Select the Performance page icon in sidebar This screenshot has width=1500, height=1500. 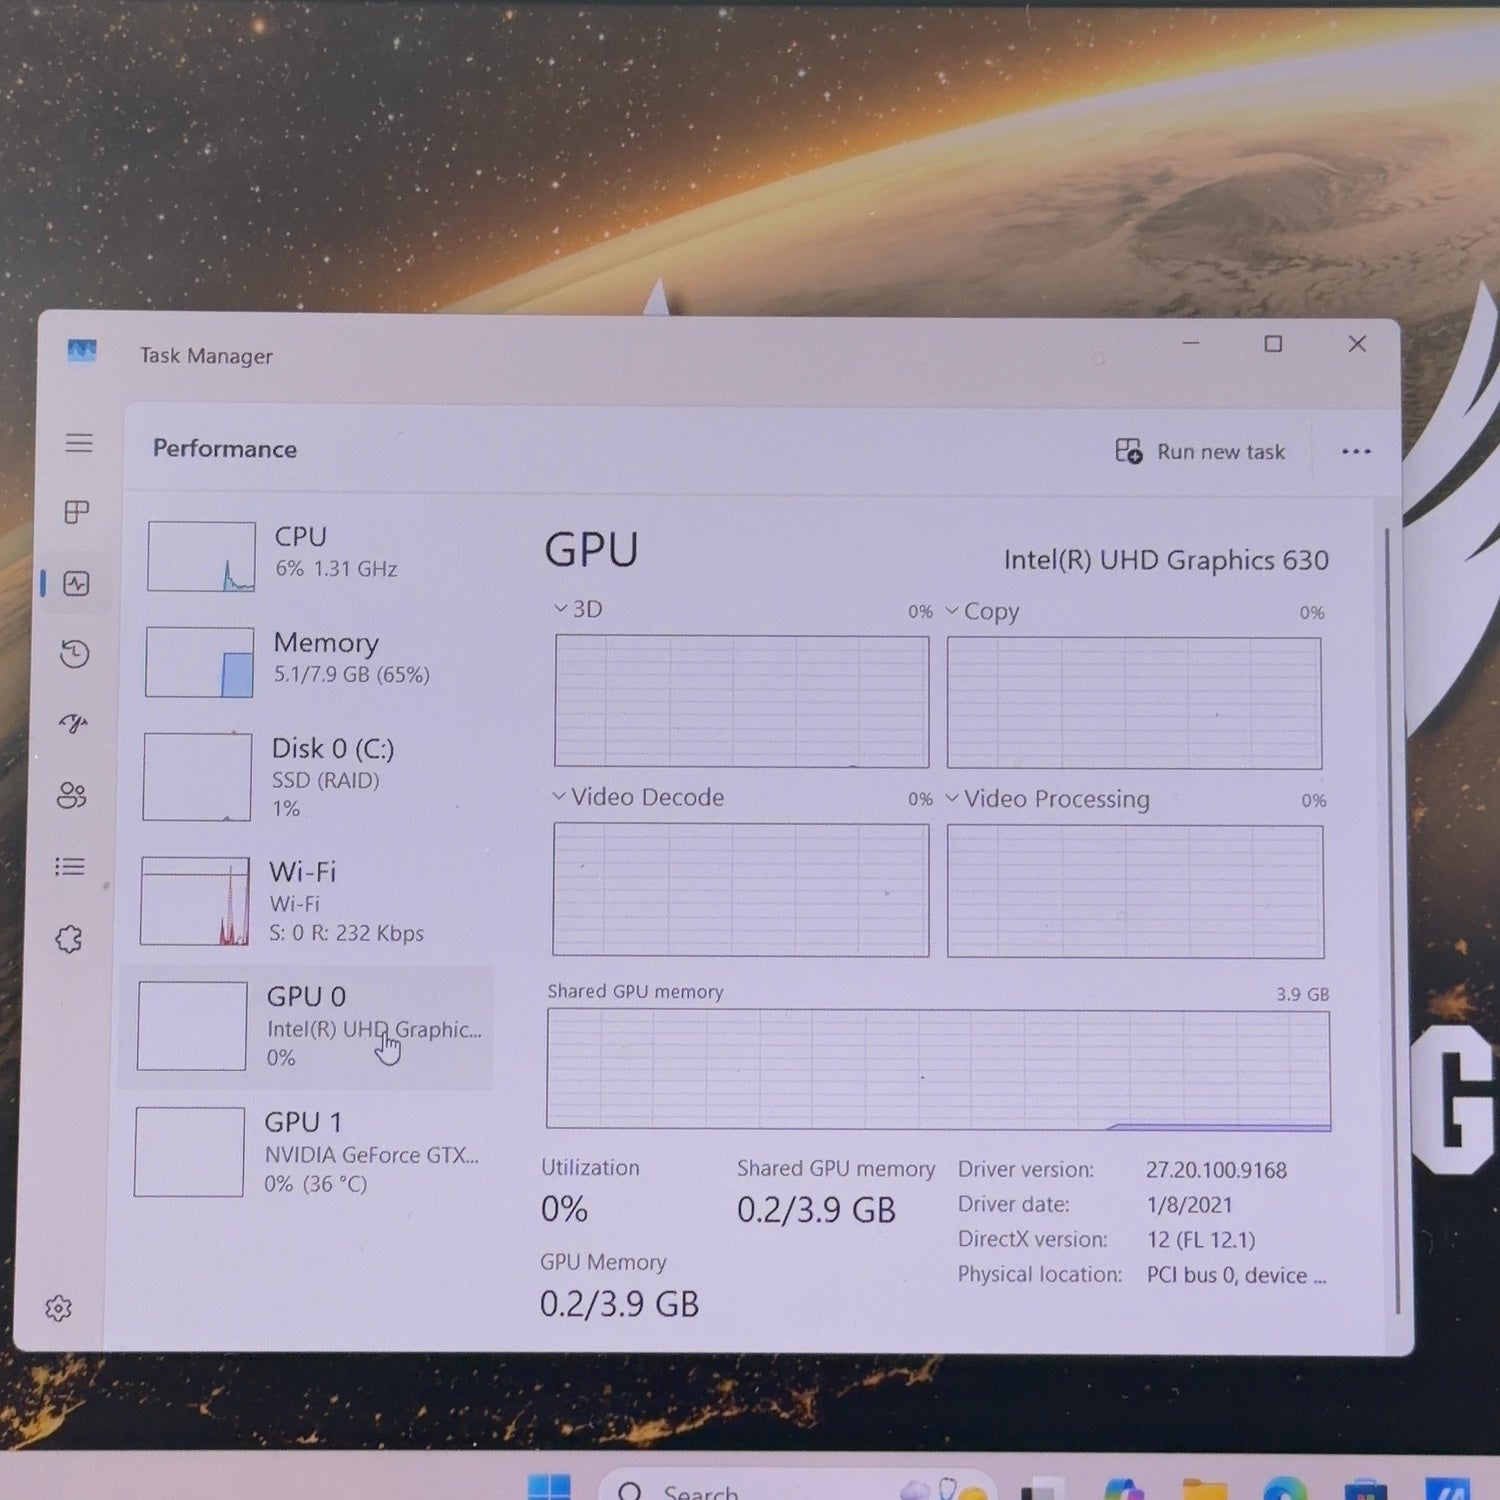coord(77,583)
